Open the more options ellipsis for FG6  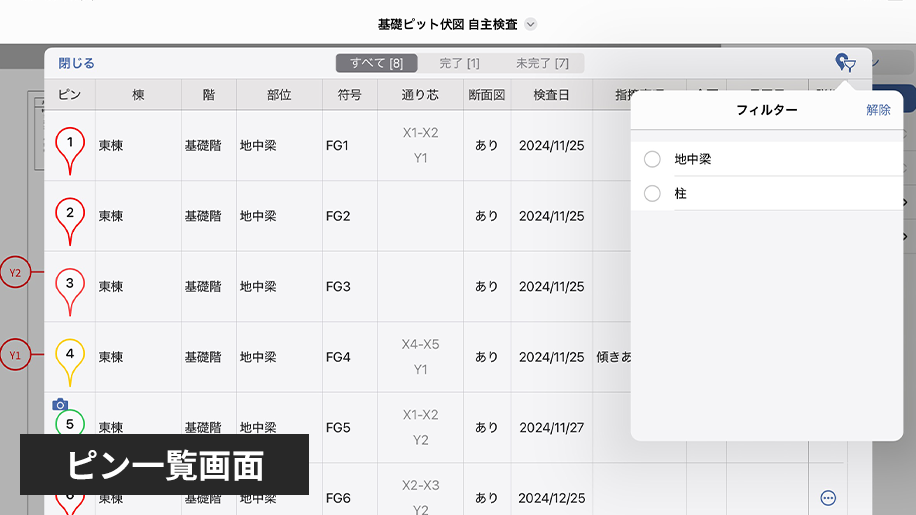tap(827, 498)
